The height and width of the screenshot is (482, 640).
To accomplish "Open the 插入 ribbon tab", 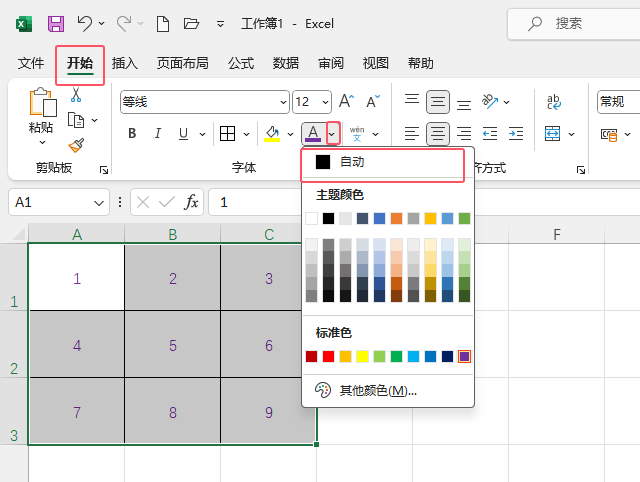I will (125, 63).
